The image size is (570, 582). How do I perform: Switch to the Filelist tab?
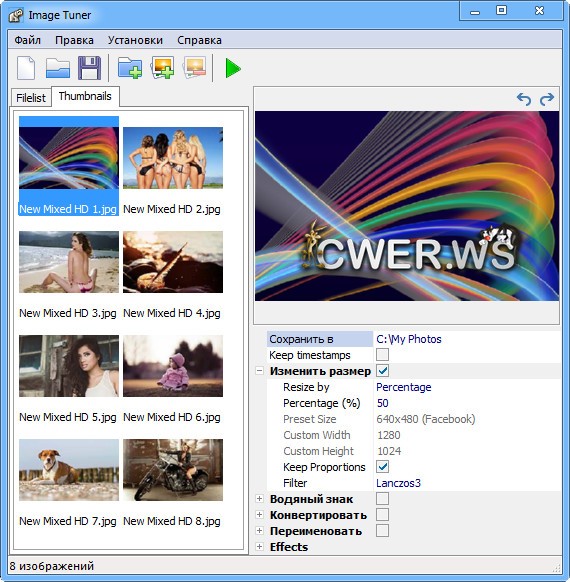(x=31, y=98)
